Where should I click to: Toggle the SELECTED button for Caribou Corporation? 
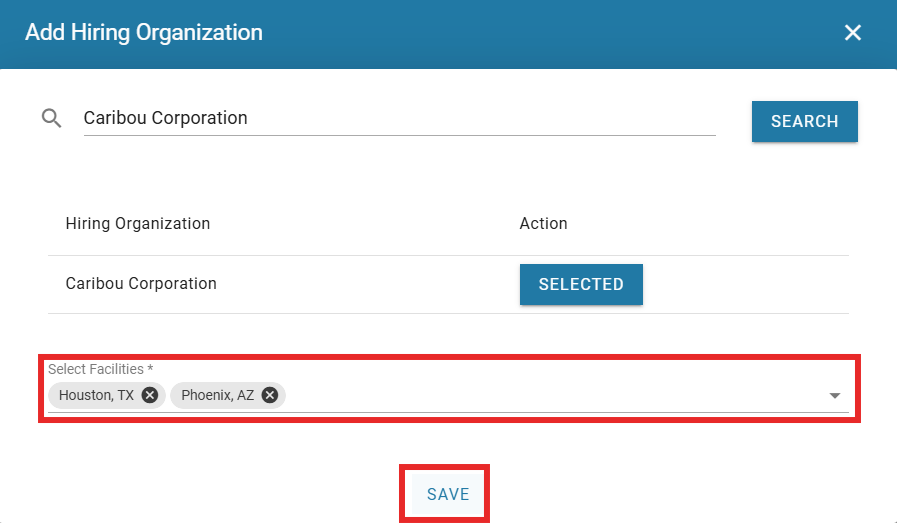click(581, 284)
